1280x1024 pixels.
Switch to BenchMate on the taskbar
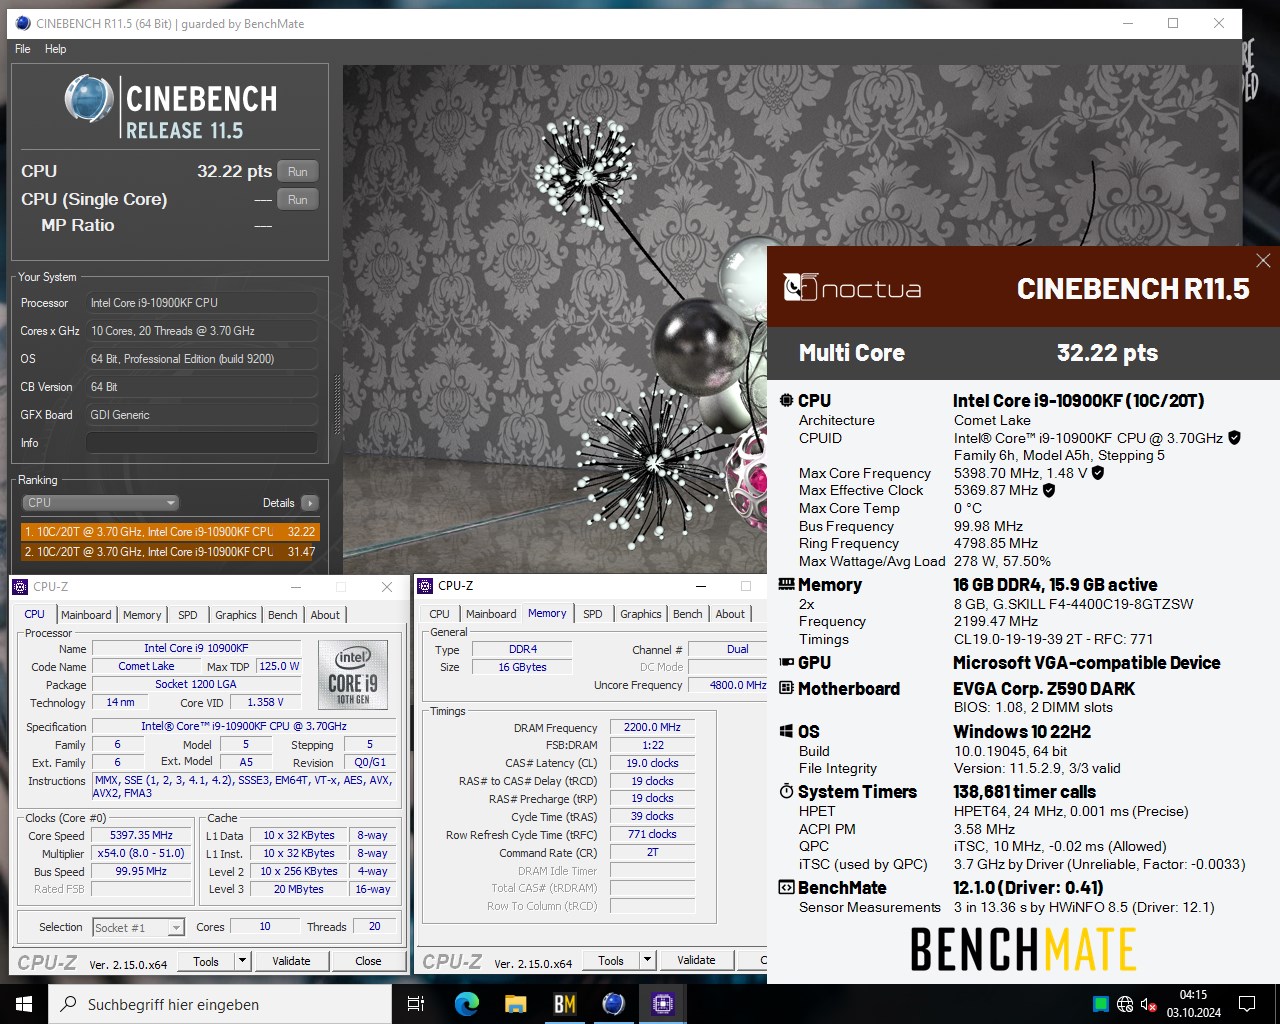click(x=565, y=1004)
